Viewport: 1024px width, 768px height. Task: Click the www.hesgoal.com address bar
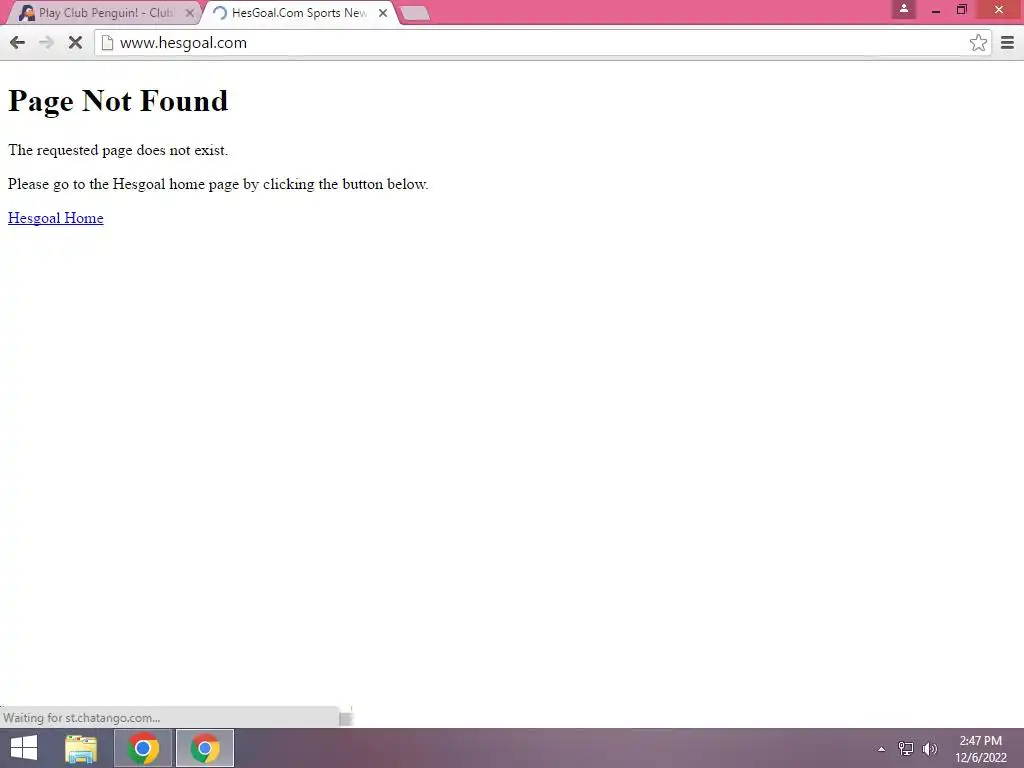tap(542, 43)
